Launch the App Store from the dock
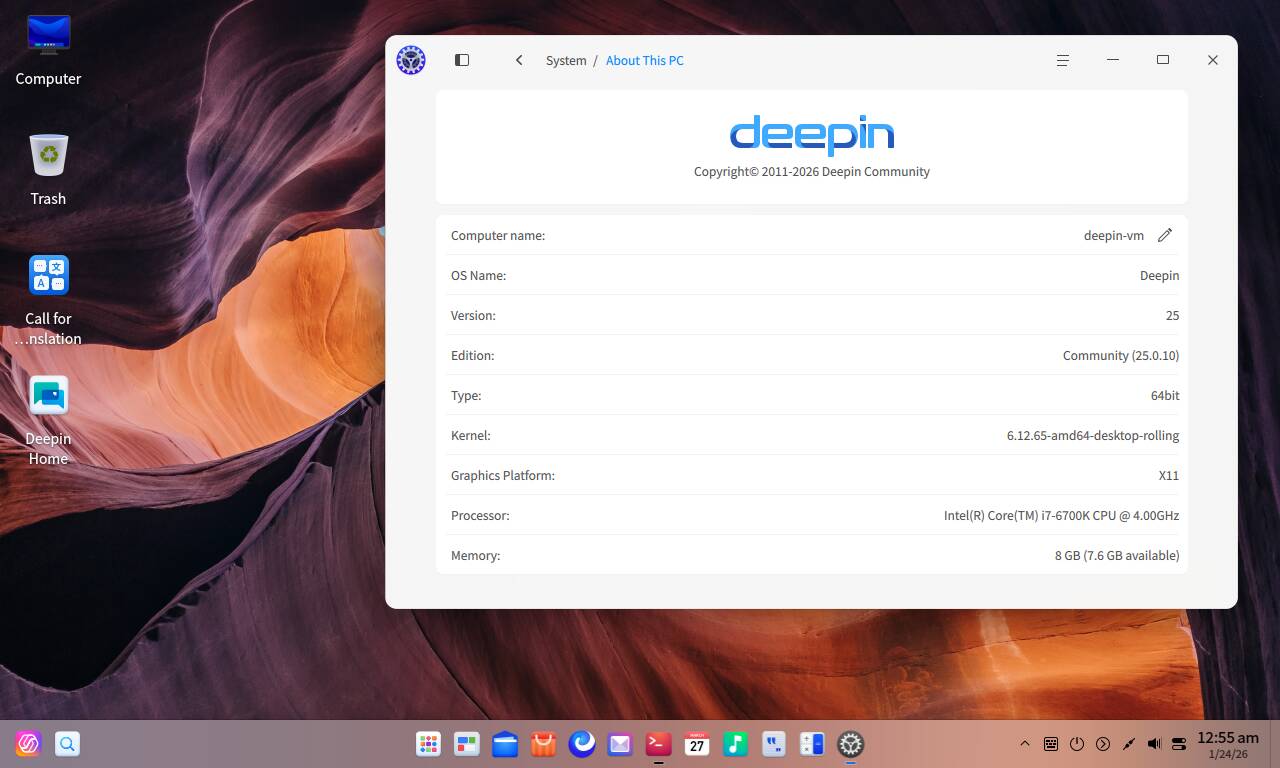This screenshot has width=1280, height=768. (543, 744)
